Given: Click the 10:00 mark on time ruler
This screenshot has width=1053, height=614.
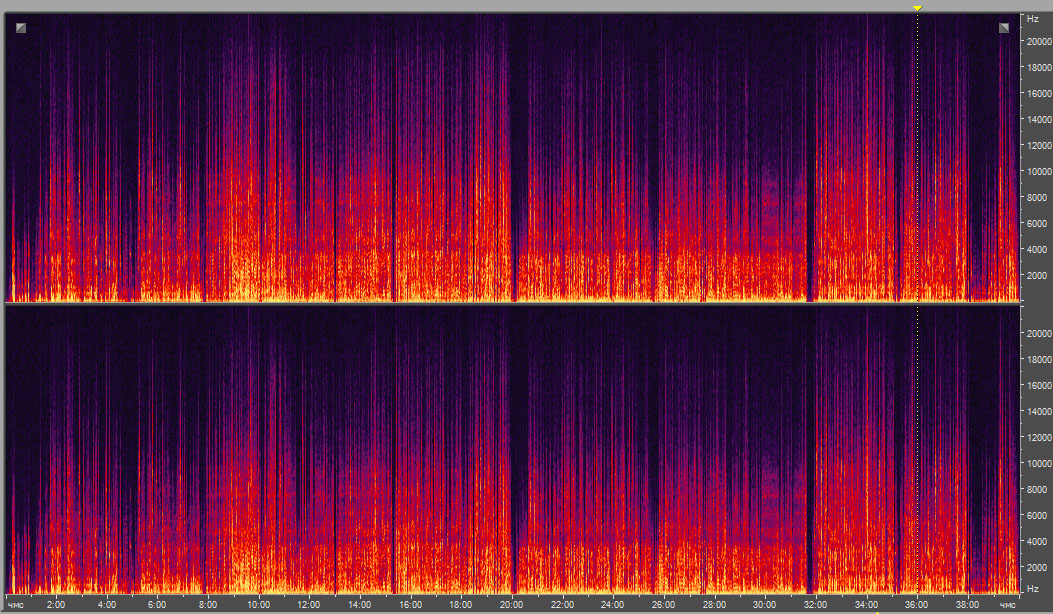Looking at the screenshot, I should pos(258,605).
